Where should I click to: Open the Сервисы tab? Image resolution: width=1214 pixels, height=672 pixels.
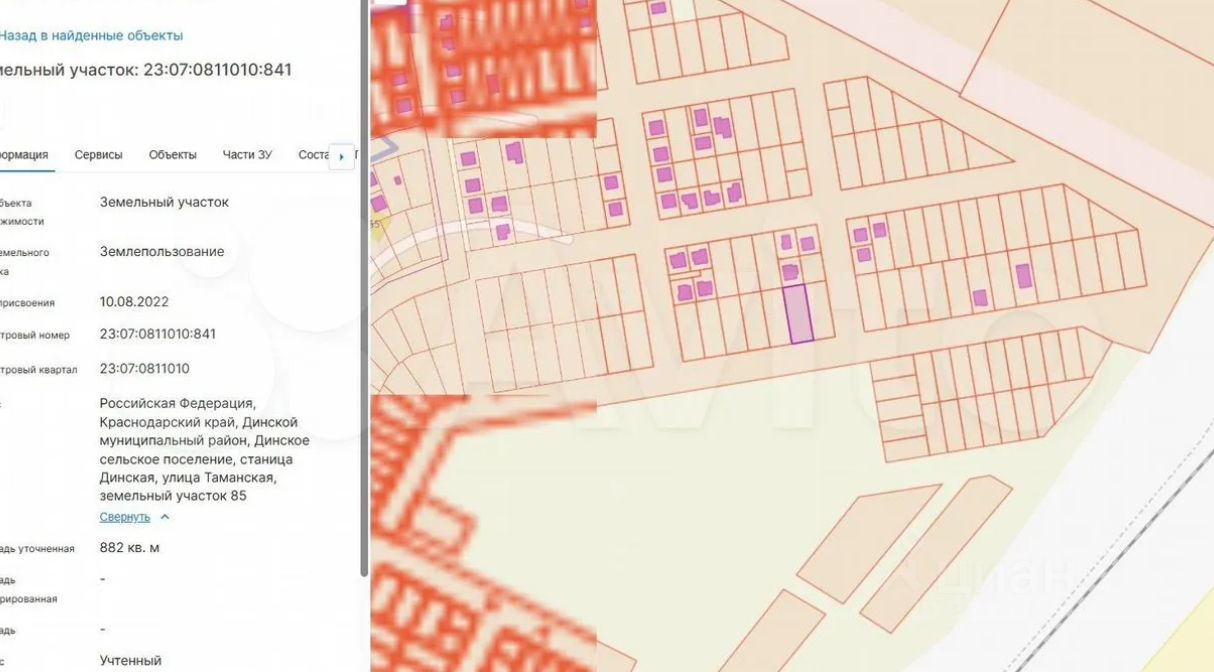[x=99, y=155]
